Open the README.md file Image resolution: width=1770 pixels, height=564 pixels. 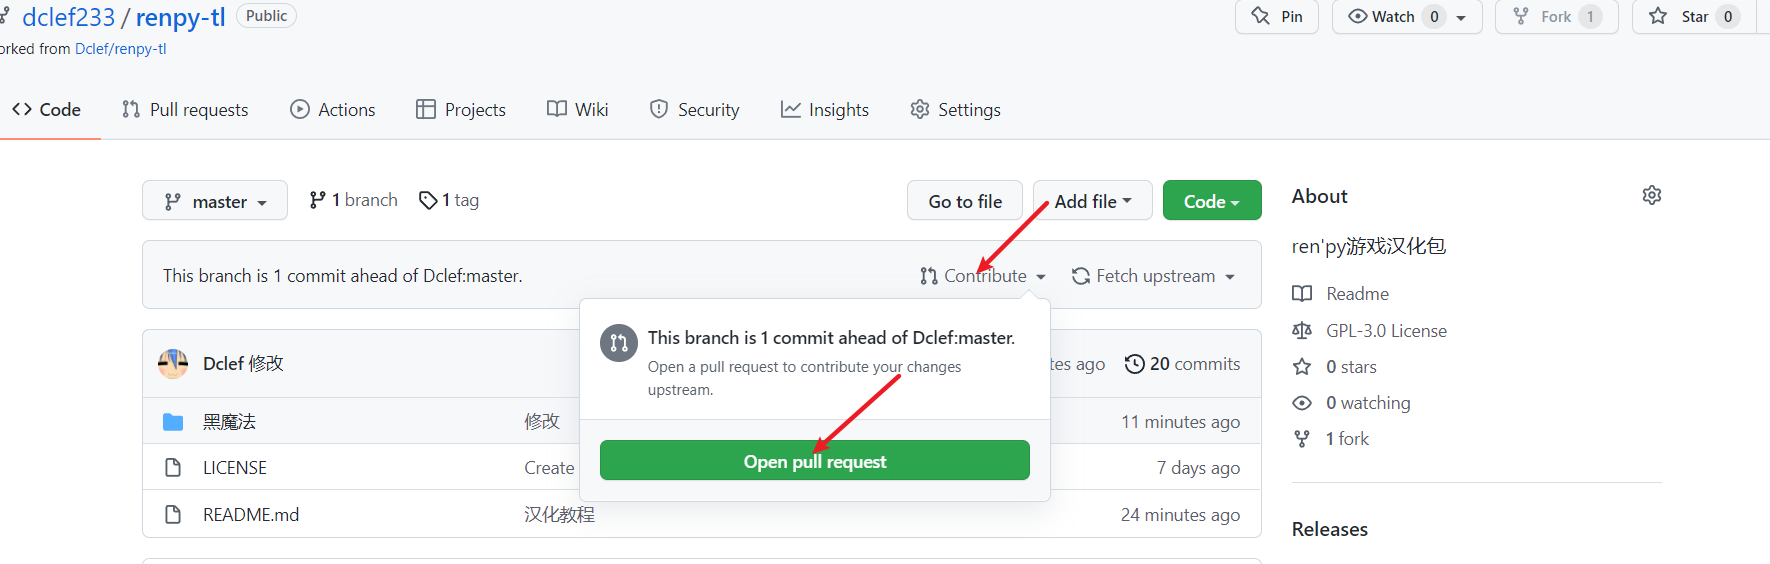(251, 515)
